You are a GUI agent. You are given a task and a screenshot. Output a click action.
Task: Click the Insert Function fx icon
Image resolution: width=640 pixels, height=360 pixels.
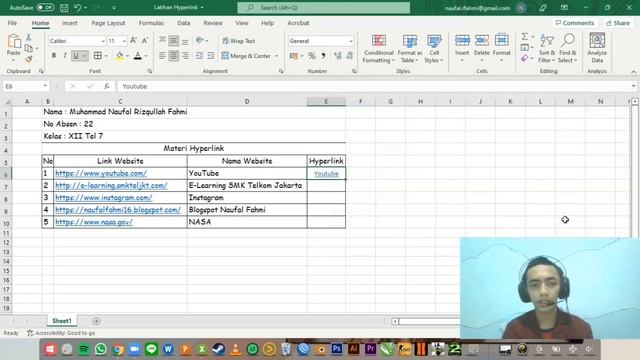click(x=107, y=86)
